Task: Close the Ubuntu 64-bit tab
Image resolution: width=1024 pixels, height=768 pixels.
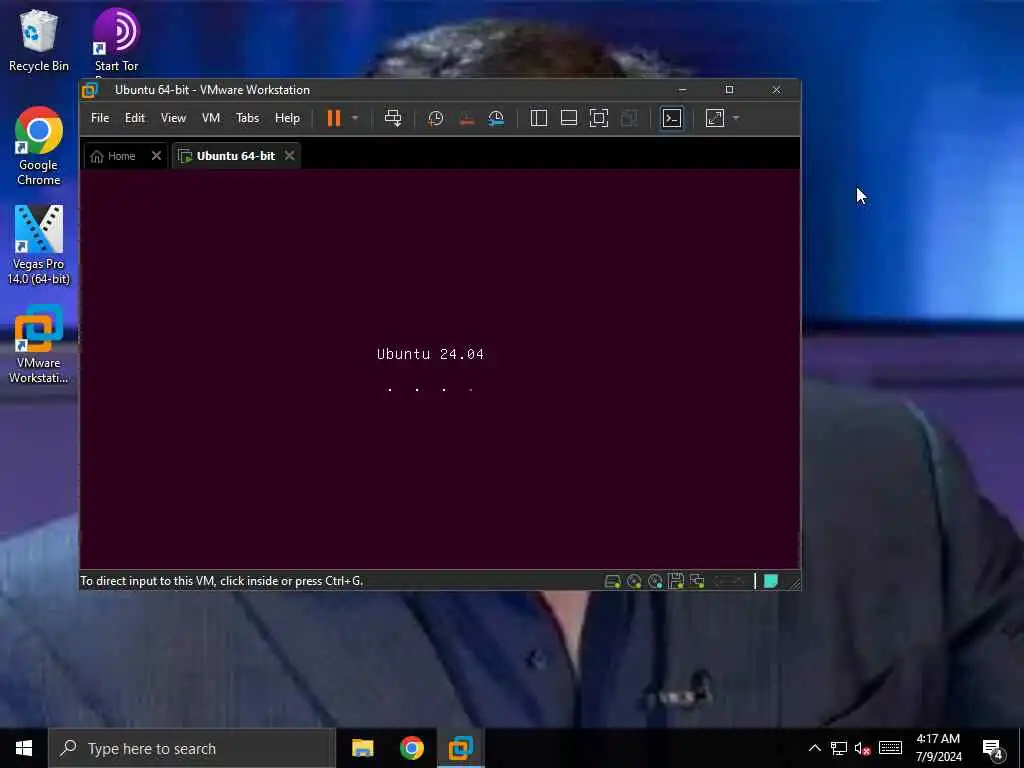Action: (x=289, y=155)
